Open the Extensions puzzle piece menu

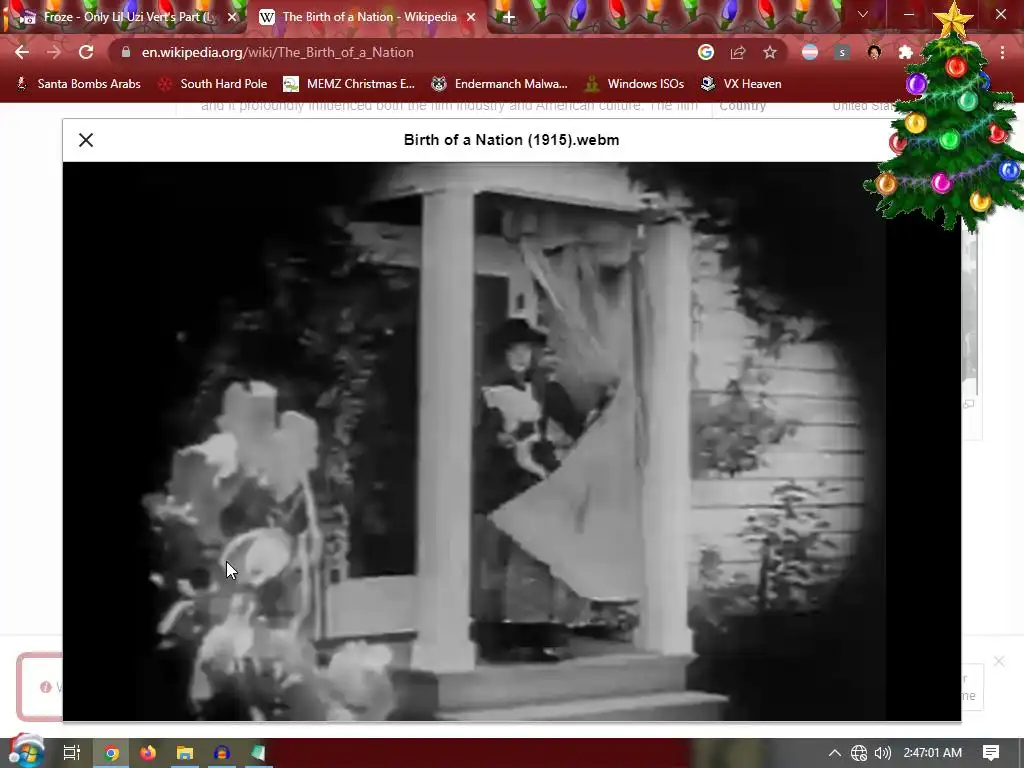click(905, 52)
